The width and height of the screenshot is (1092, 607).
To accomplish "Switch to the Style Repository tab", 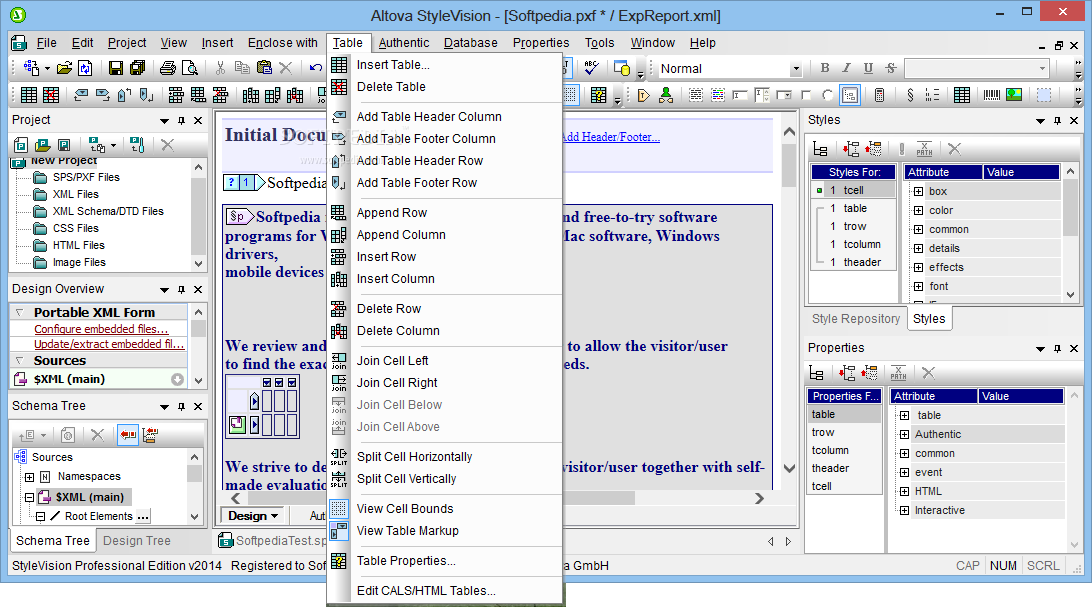I will pyautogui.click(x=856, y=319).
